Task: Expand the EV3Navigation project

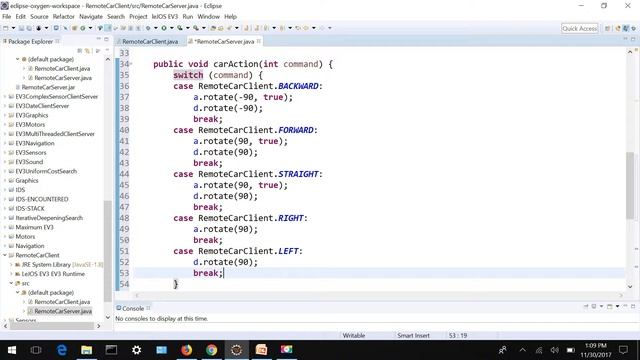Action: pyautogui.click(x=5, y=143)
